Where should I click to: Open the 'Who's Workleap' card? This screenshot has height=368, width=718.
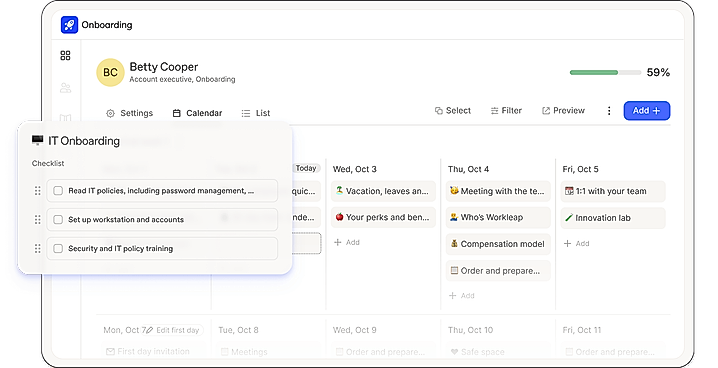[498, 217]
